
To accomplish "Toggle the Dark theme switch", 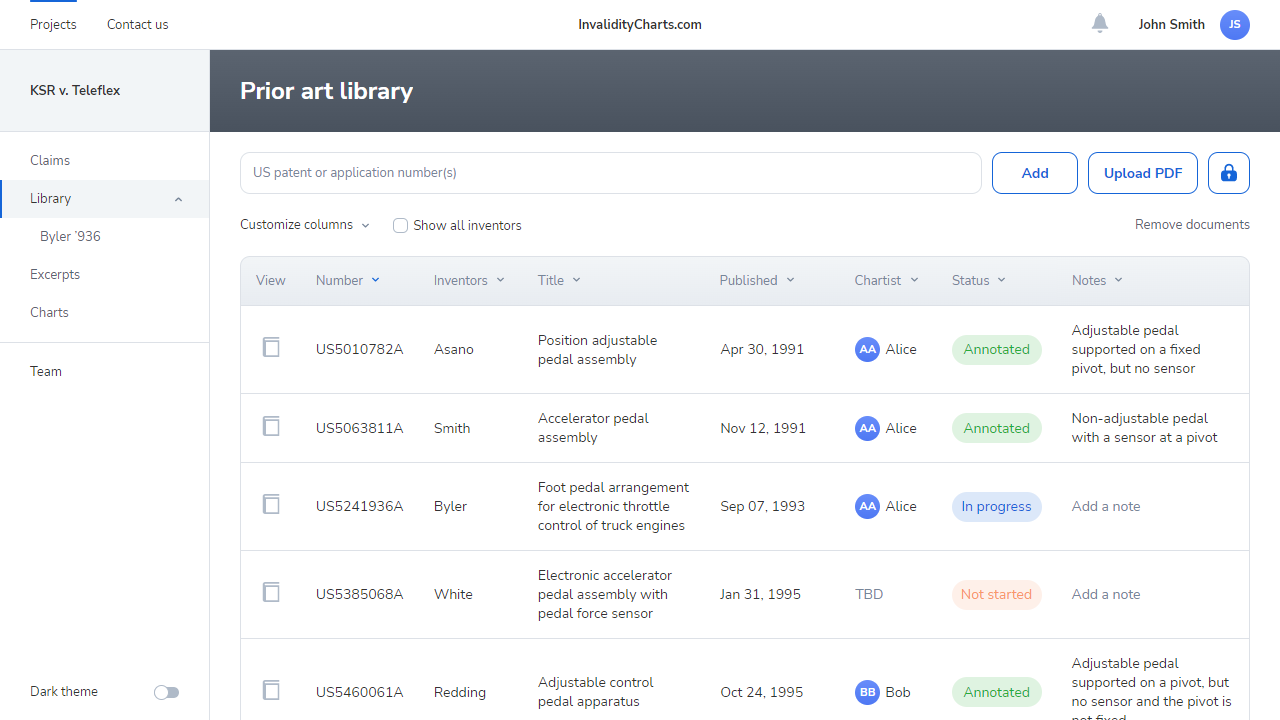I will [x=166, y=692].
